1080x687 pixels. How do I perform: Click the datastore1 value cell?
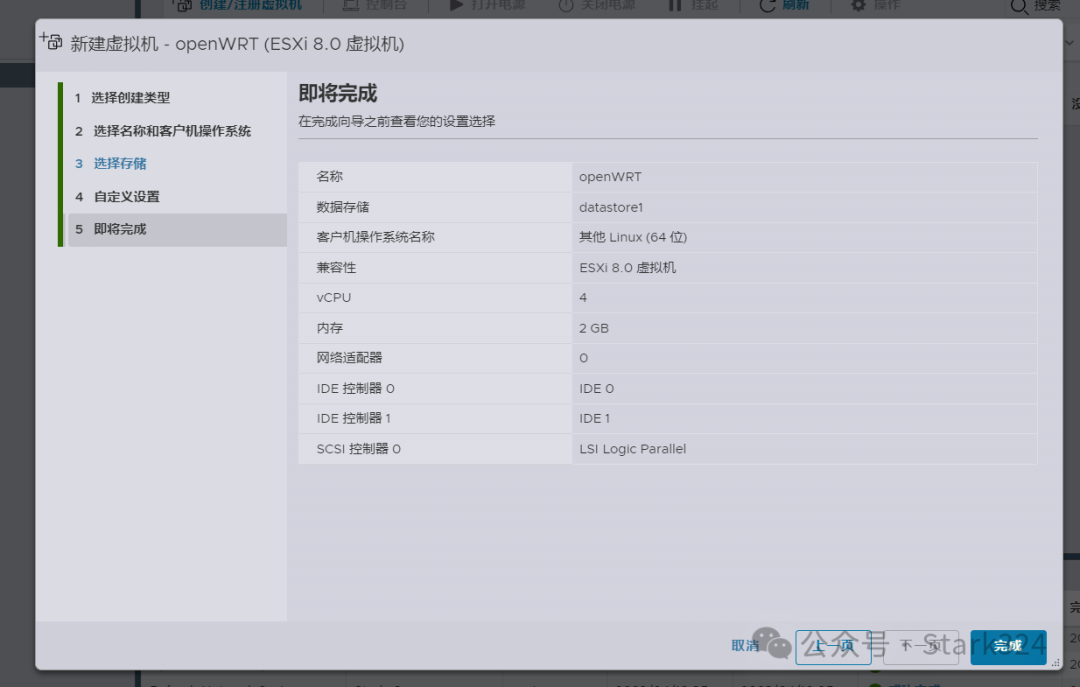pos(804,207)
